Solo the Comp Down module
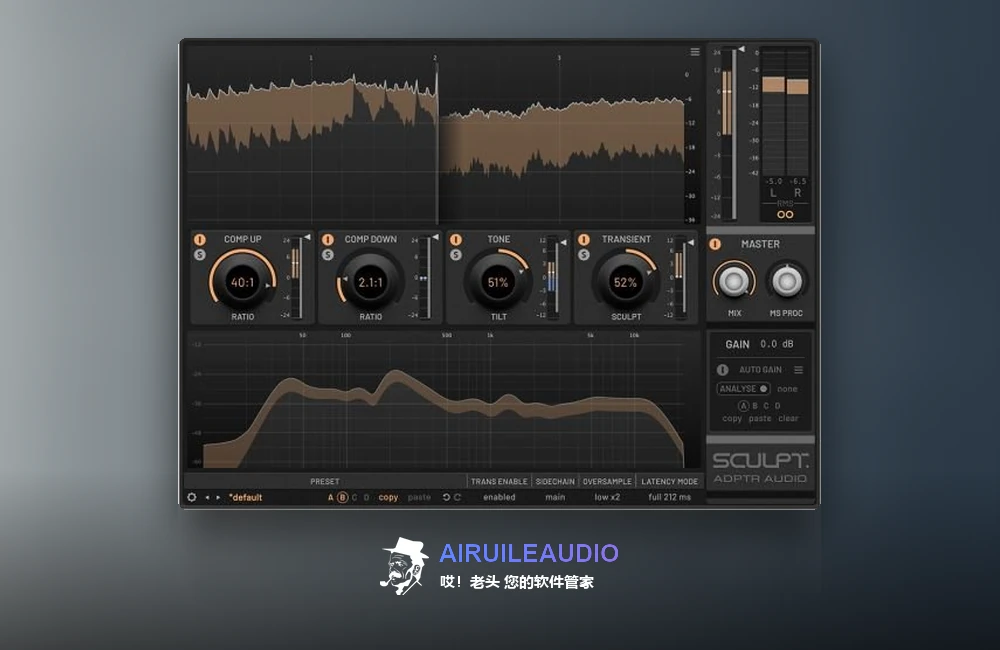 [x=328, y=255]
